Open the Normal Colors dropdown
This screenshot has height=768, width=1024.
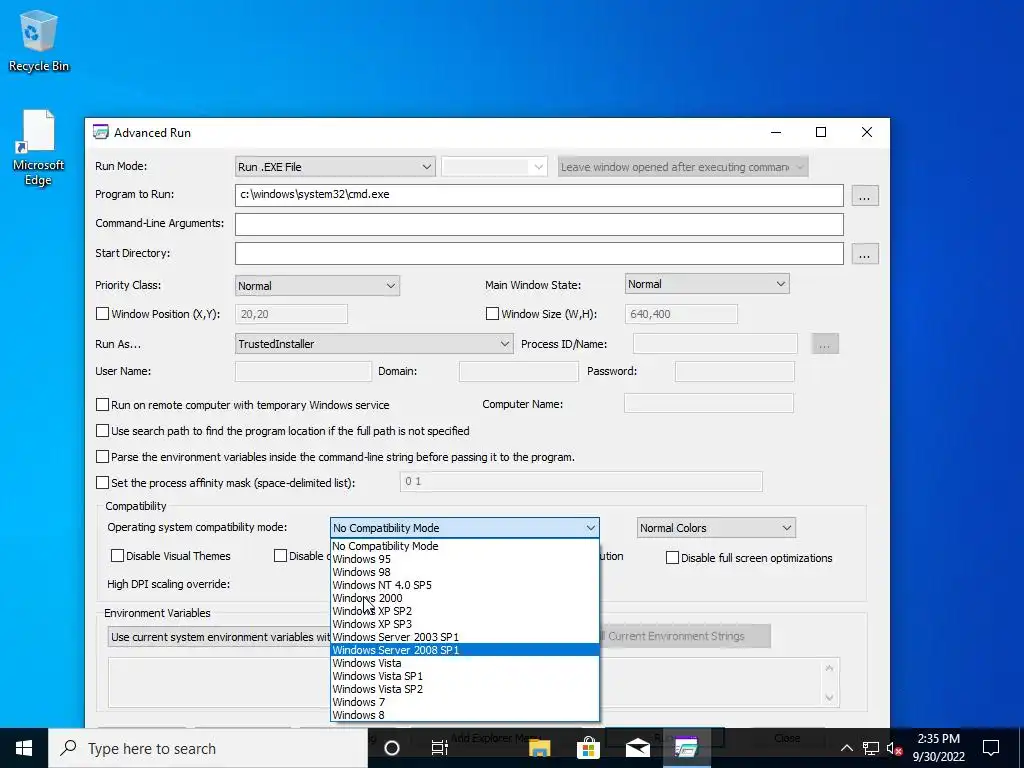(716, 528)
